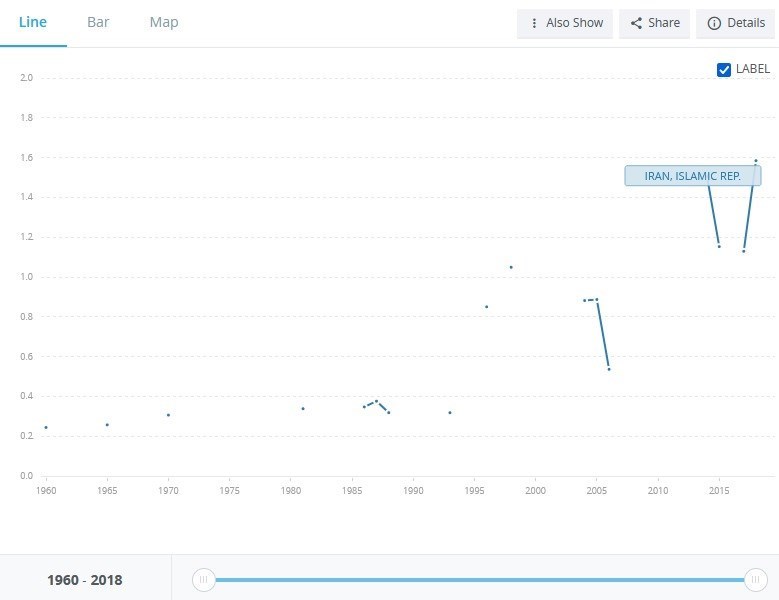
Task: Click the 1965 data point
Action: coord(107,425)
